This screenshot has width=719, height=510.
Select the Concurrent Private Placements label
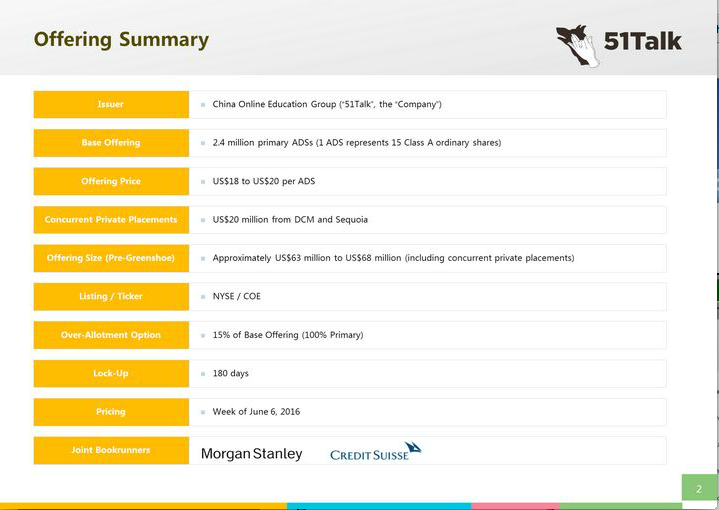111,220
